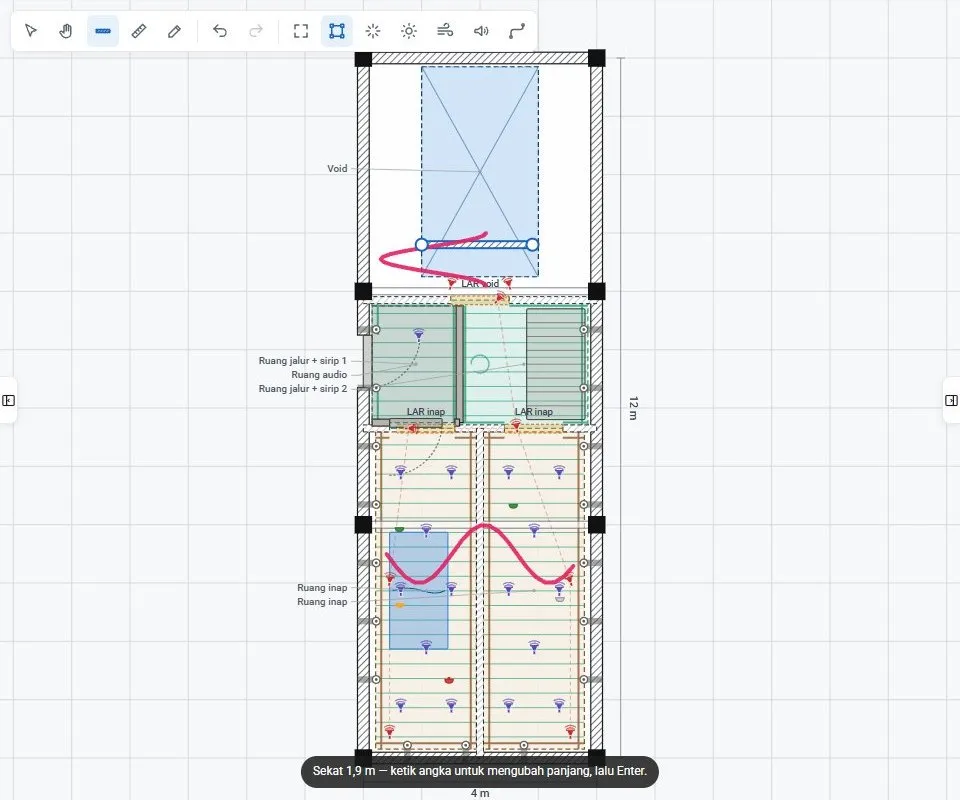The image size is (960, 800).
Task: Open the left sidebar panel
Action: point(9,400)
